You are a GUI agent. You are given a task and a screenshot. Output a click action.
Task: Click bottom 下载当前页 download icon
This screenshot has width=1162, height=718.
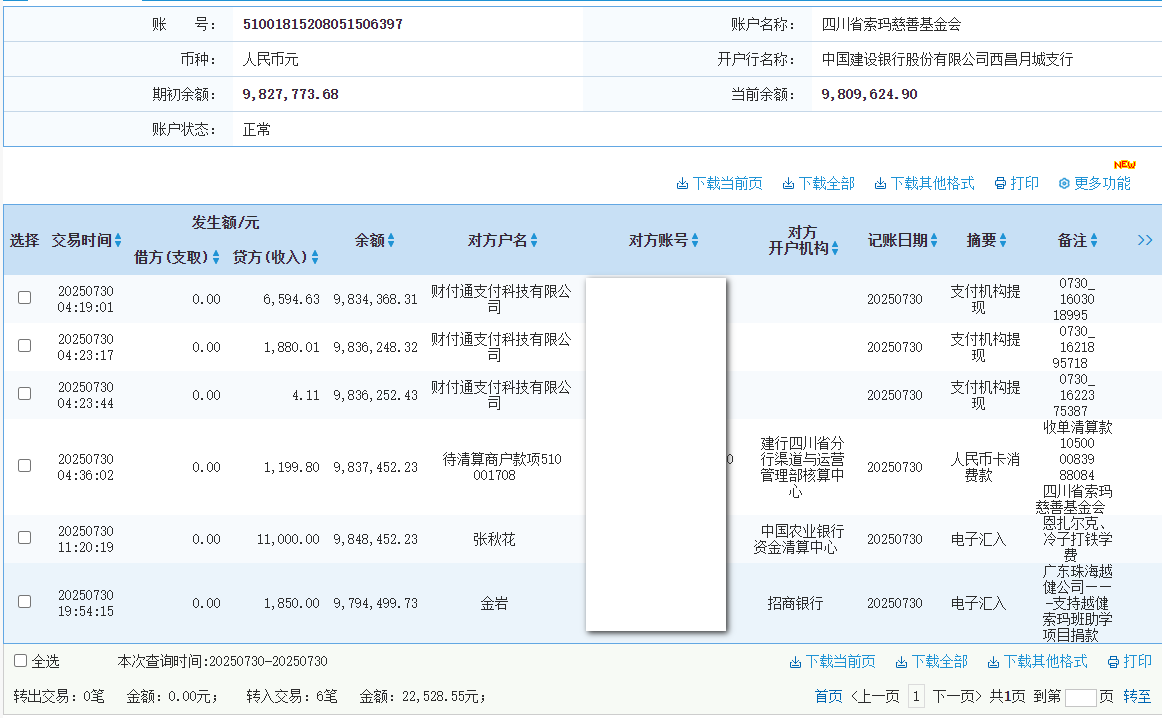point(795,662)
